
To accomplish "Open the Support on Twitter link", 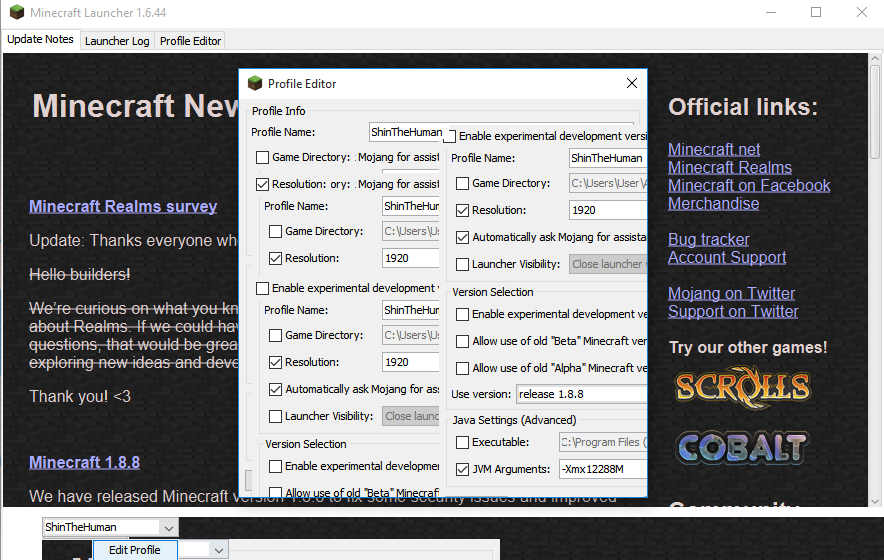I will click(x=733, y=312).
